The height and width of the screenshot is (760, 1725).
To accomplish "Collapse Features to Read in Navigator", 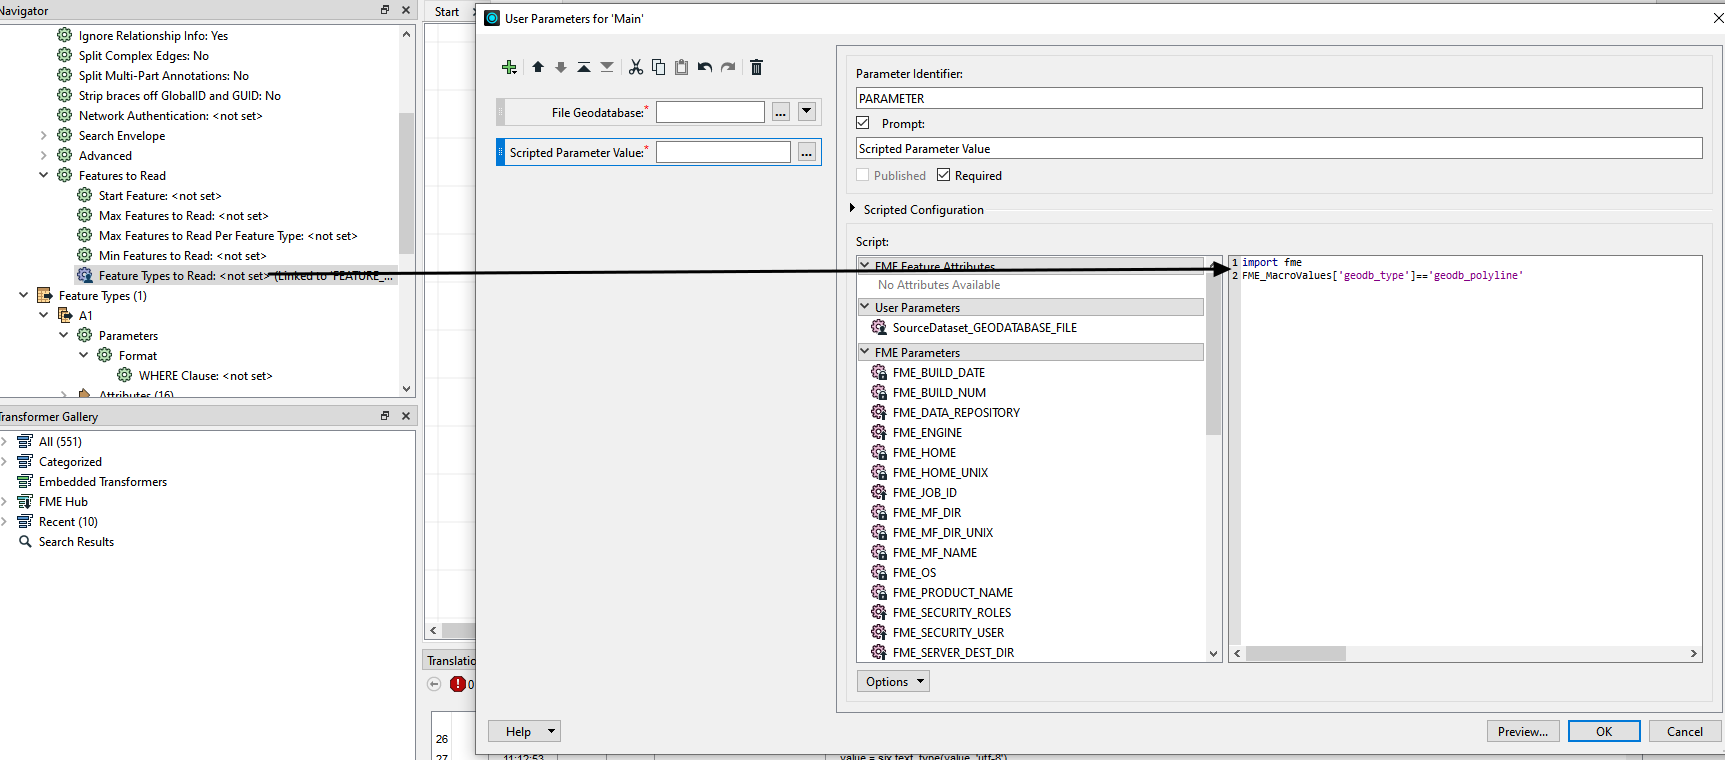I will pyautogui.click(x=43, y=175).
